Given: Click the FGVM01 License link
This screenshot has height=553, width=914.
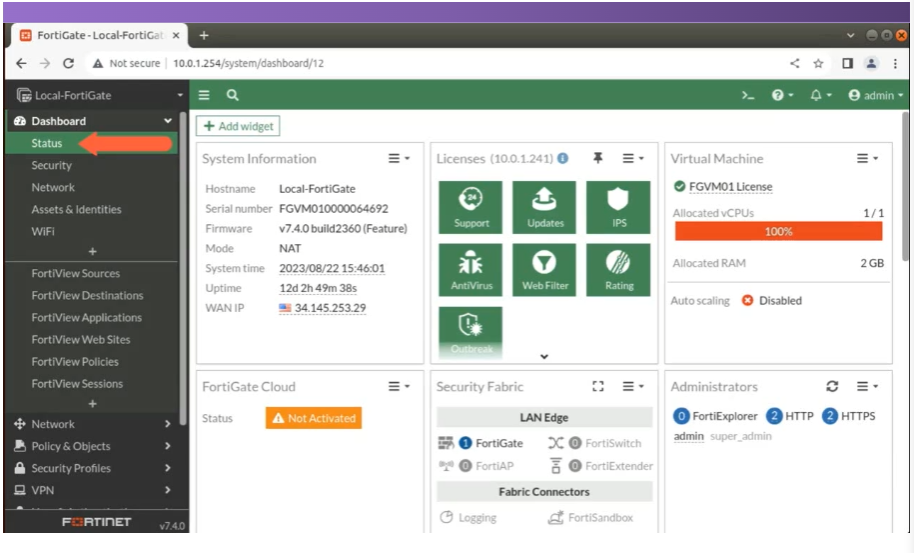Looking at the screenshot, I should [730, 186].
